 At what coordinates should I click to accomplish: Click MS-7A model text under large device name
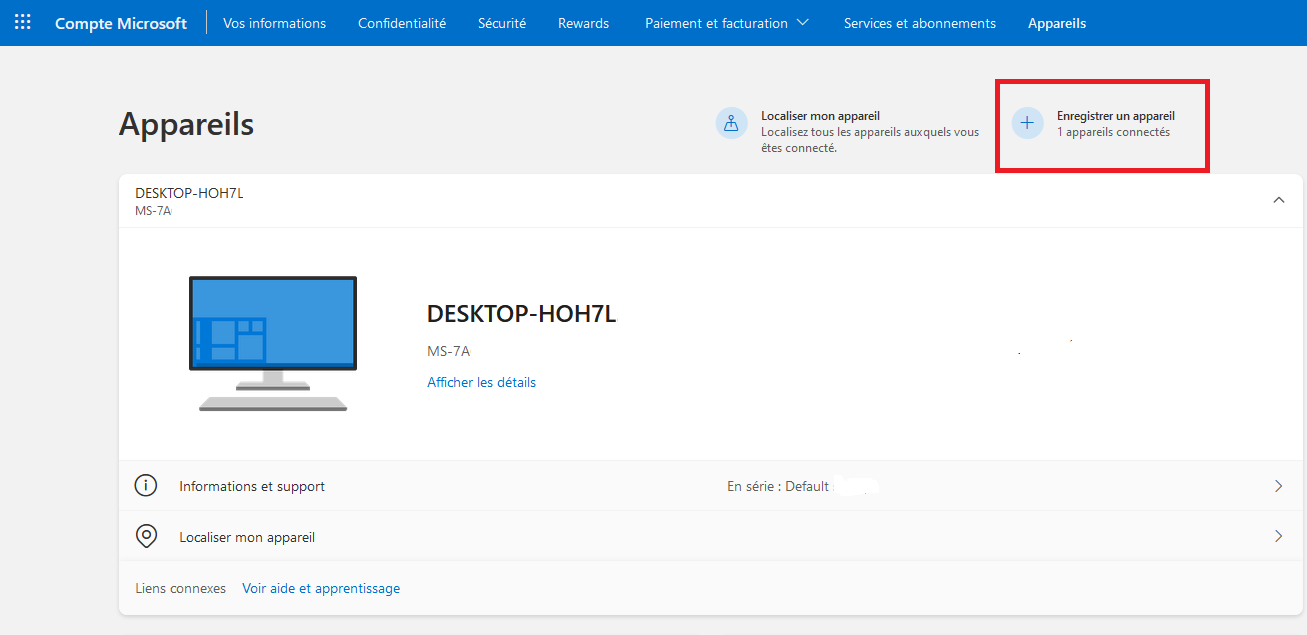click(448, 351)
